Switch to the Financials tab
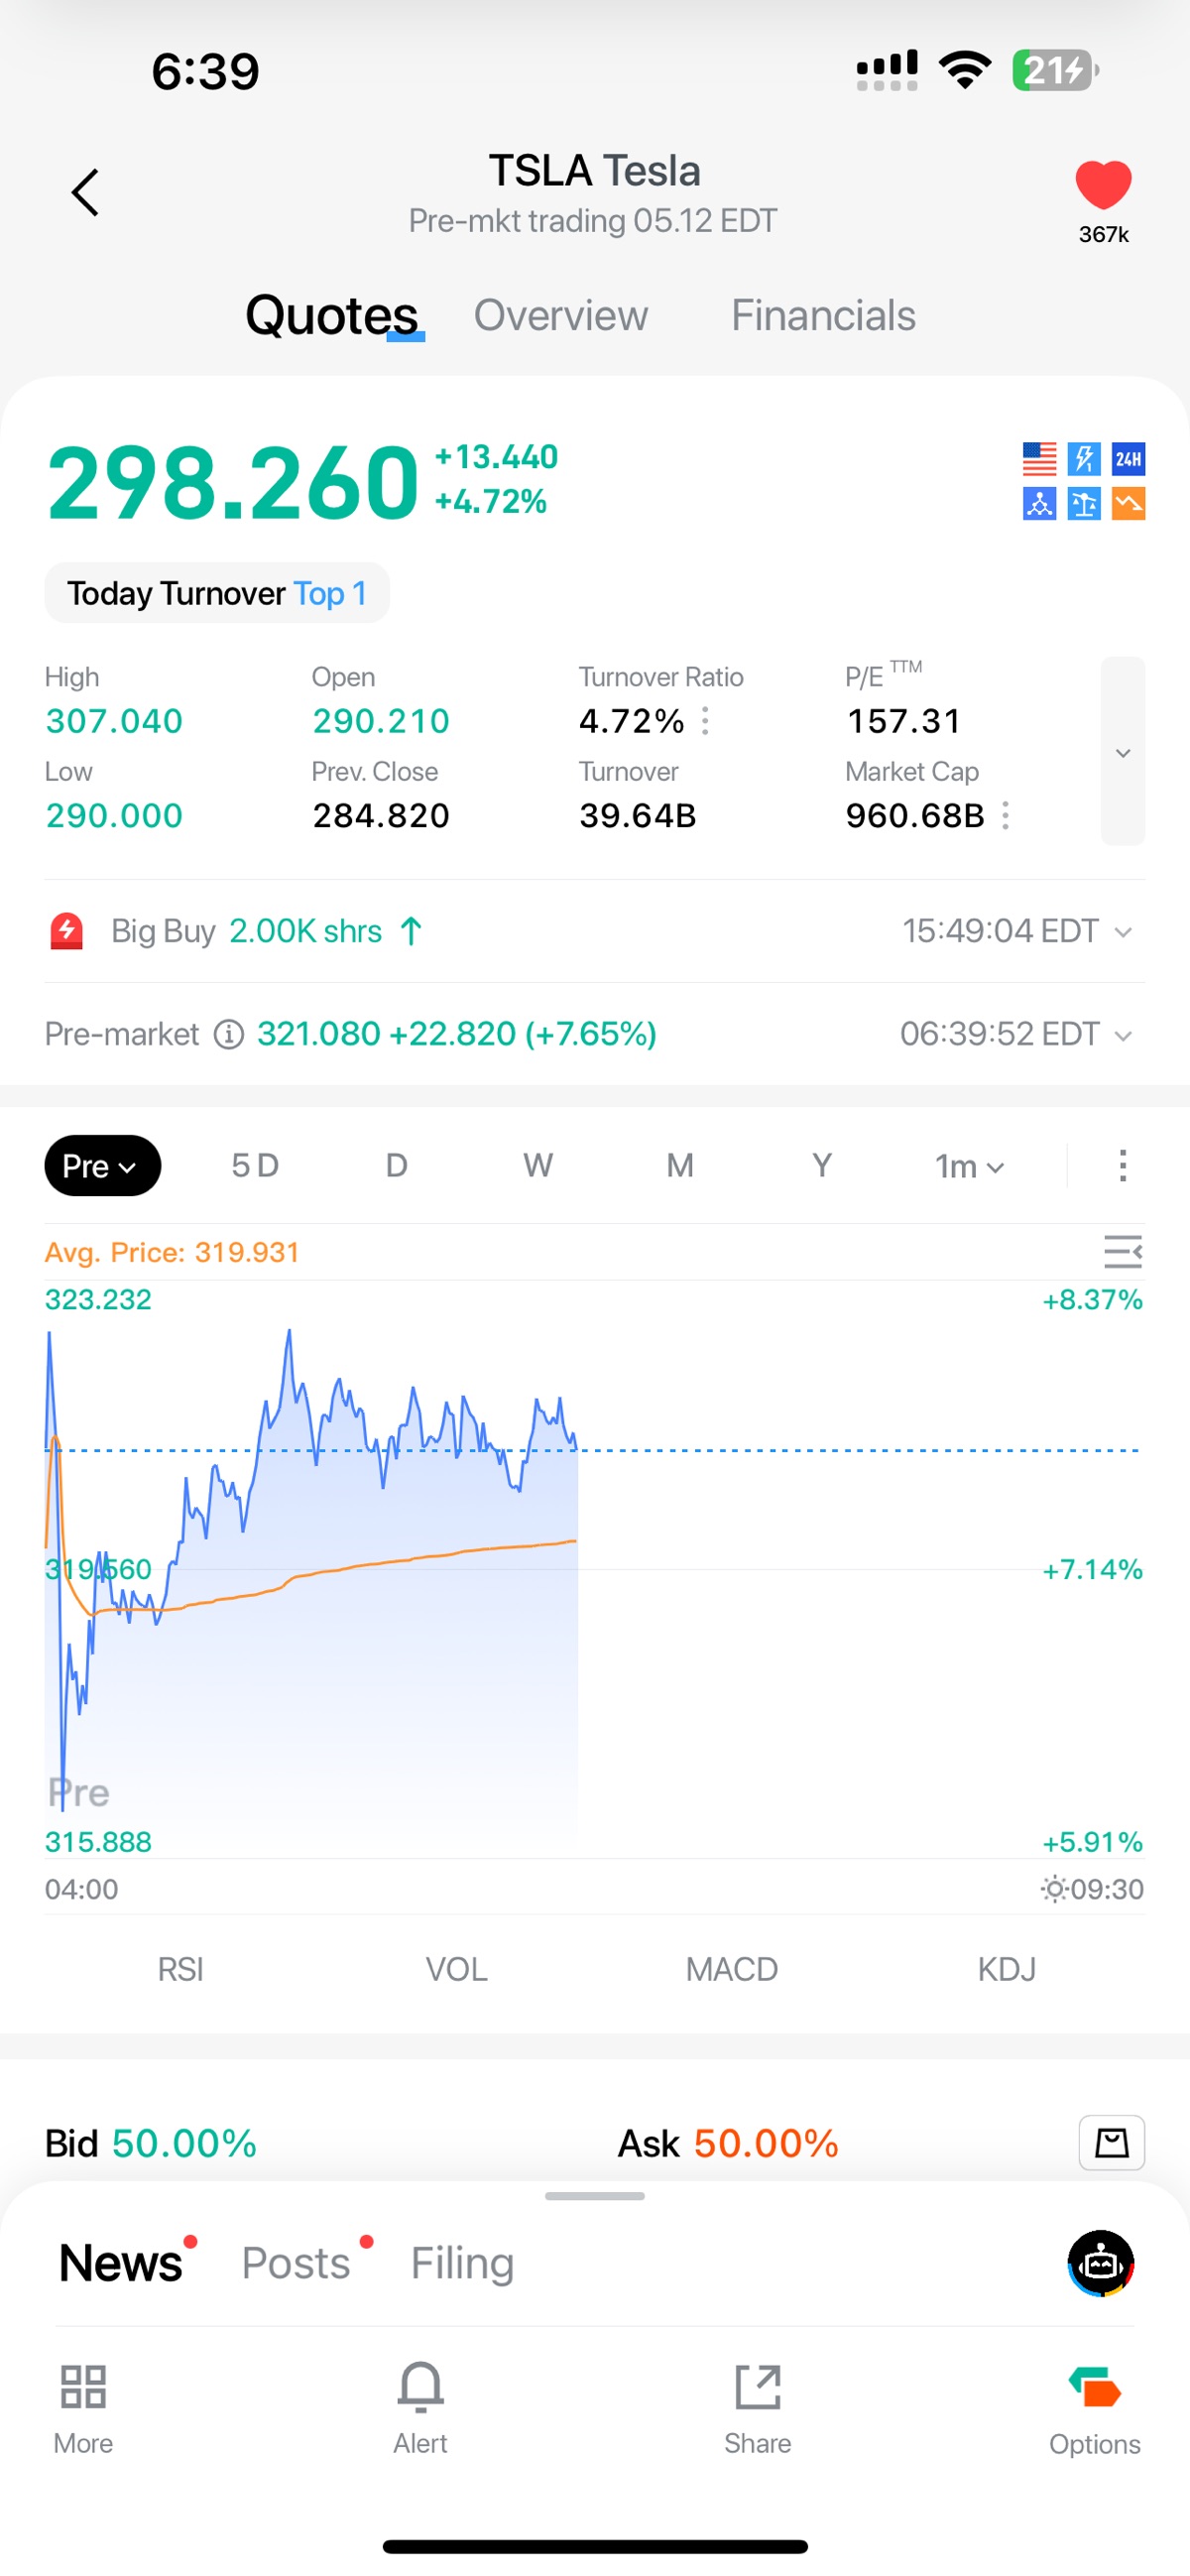This screenshot has width=1190, height=2576. (x=822, y=316)
